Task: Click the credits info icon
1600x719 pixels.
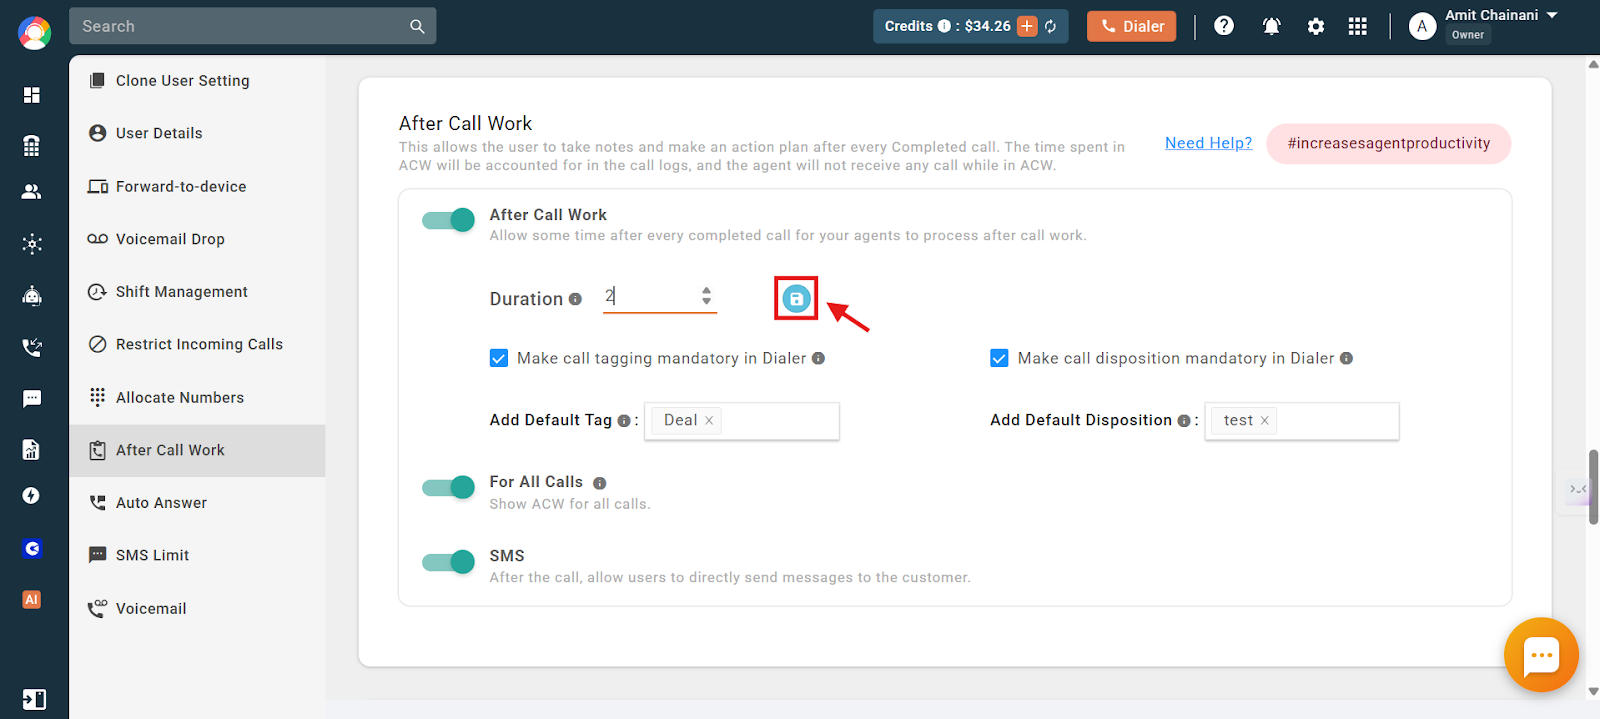Action: tap(944, 26)
